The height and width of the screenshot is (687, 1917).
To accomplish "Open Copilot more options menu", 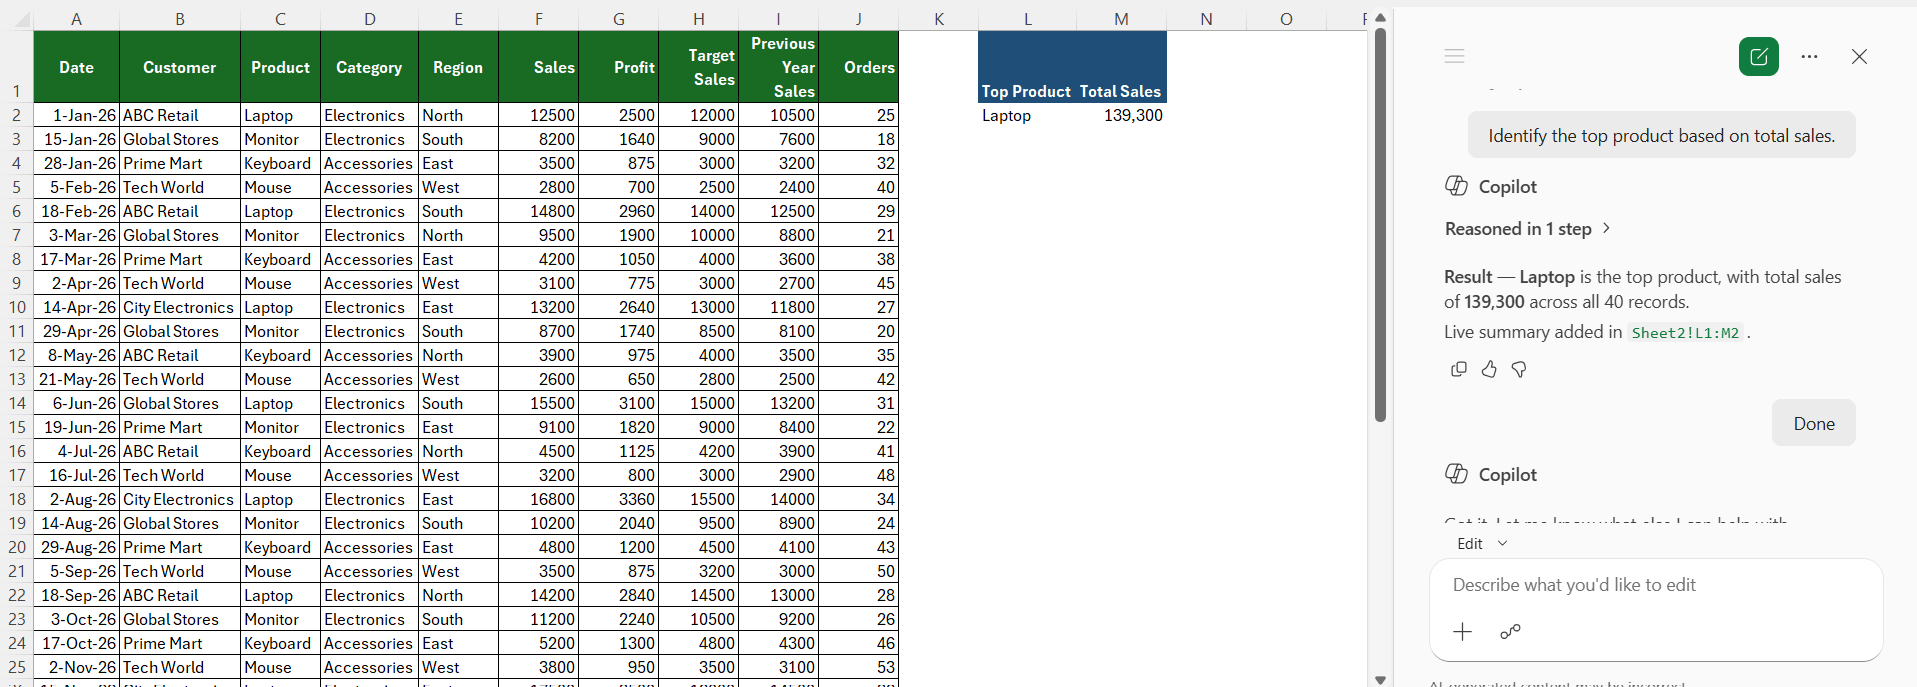I will (x=1809, y=57).
